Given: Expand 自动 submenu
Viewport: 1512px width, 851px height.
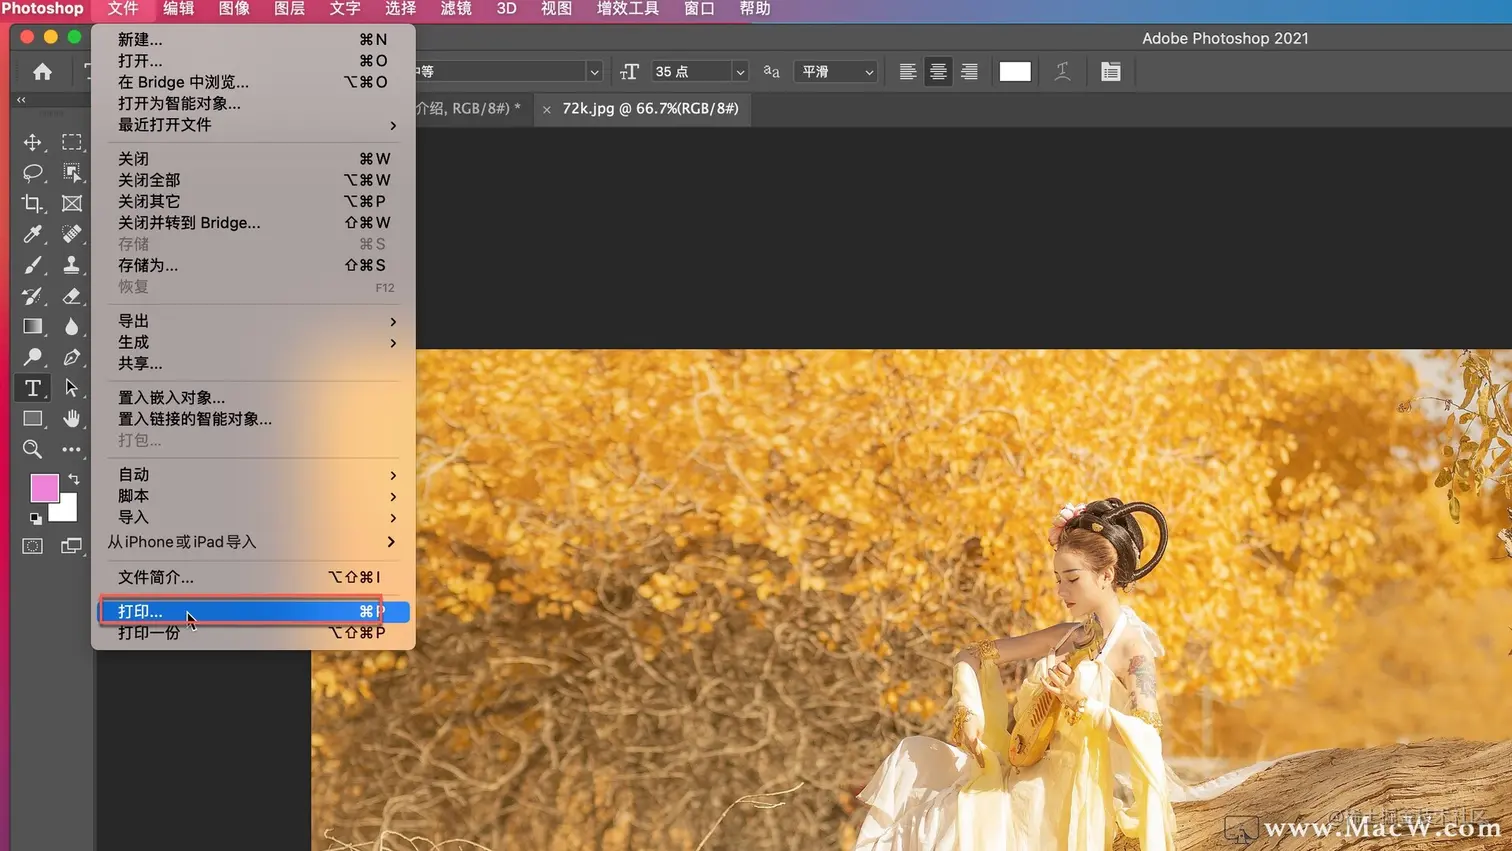Looking at the screenshot, I should click(255, 475).
